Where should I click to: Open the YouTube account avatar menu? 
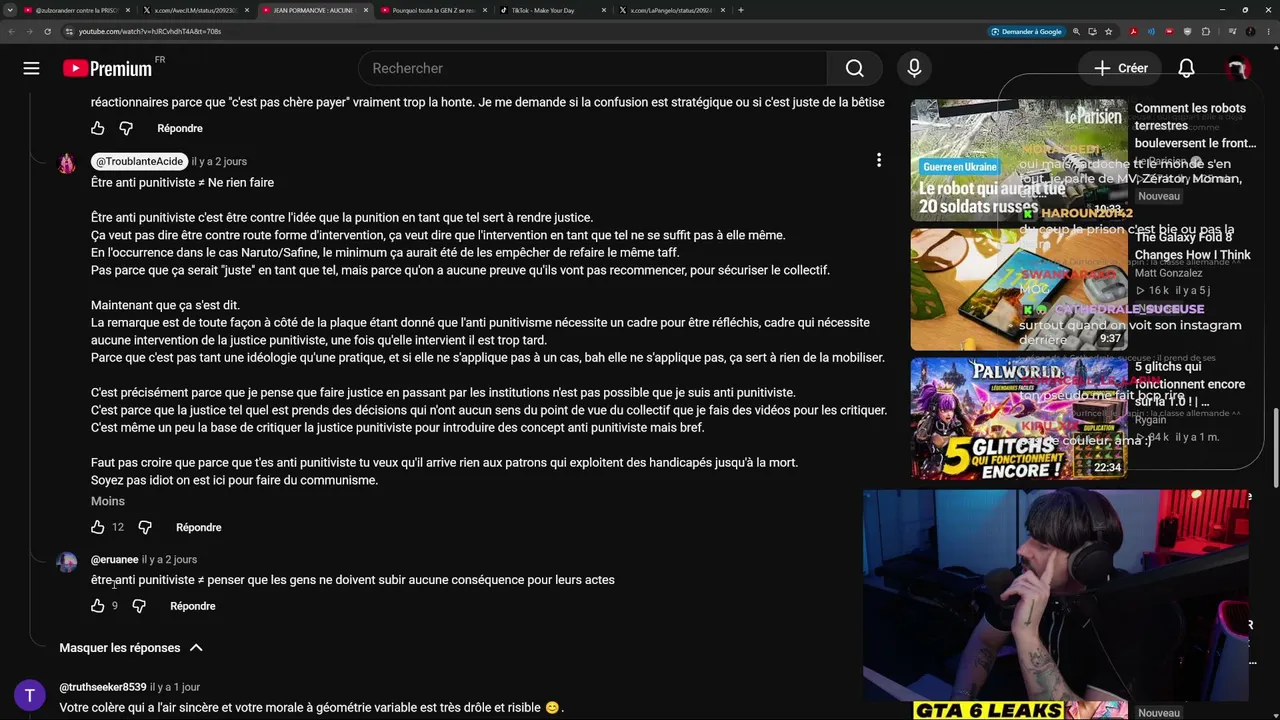point(1237,68)
